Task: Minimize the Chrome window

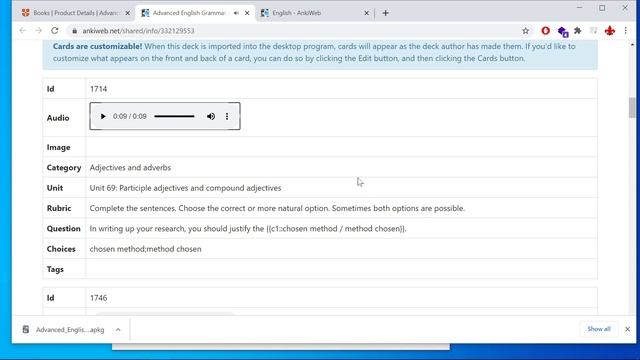Action: pos(580,8)
